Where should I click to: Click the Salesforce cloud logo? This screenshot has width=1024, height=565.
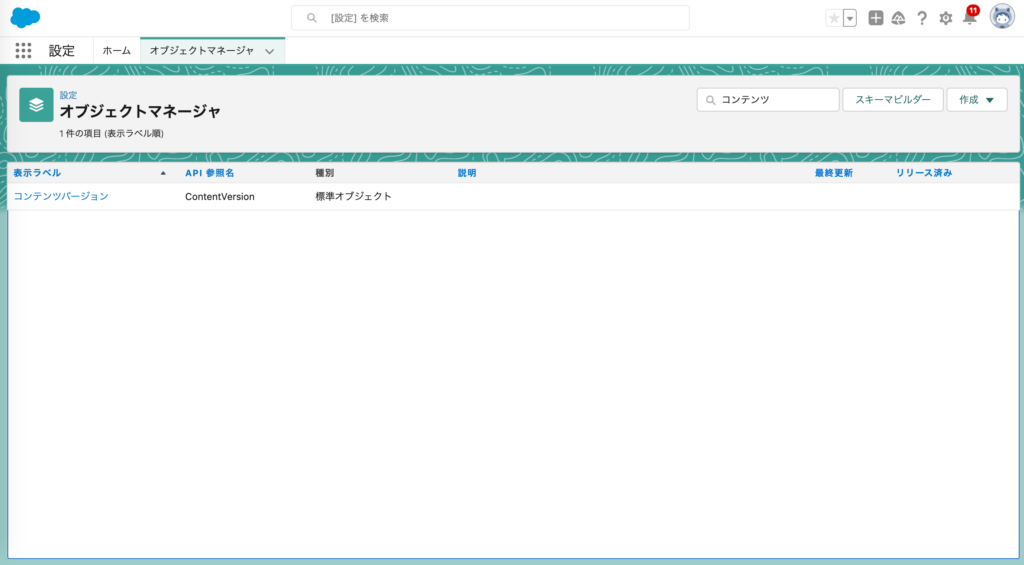pyautogui.click(x=25, y=18)
